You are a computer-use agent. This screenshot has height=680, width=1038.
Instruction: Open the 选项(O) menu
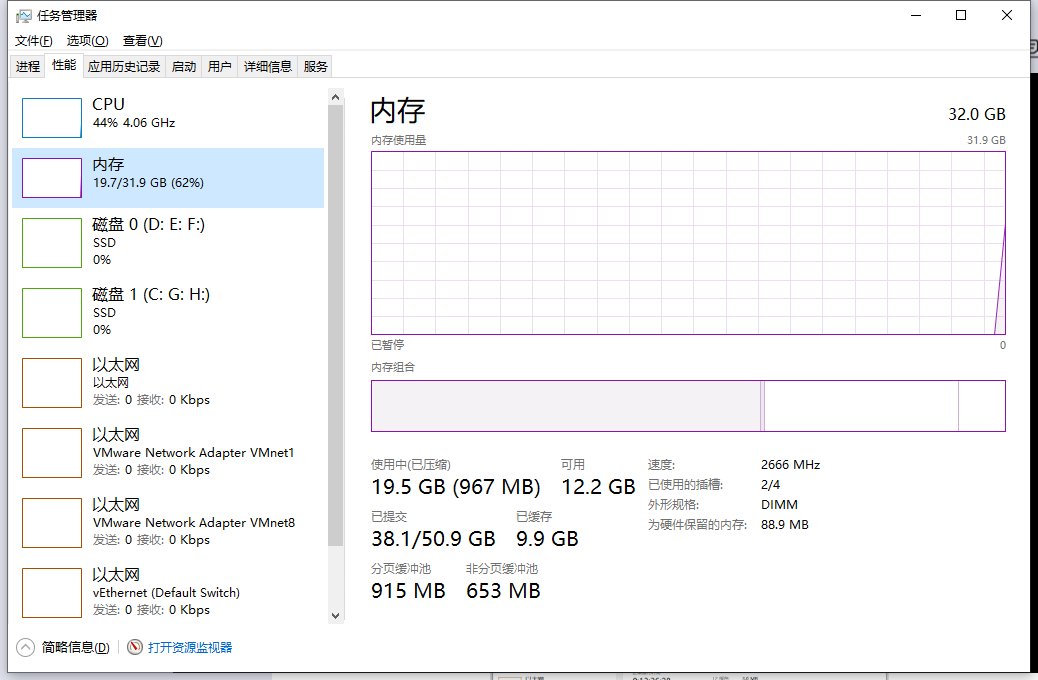(x=87, y=41)
